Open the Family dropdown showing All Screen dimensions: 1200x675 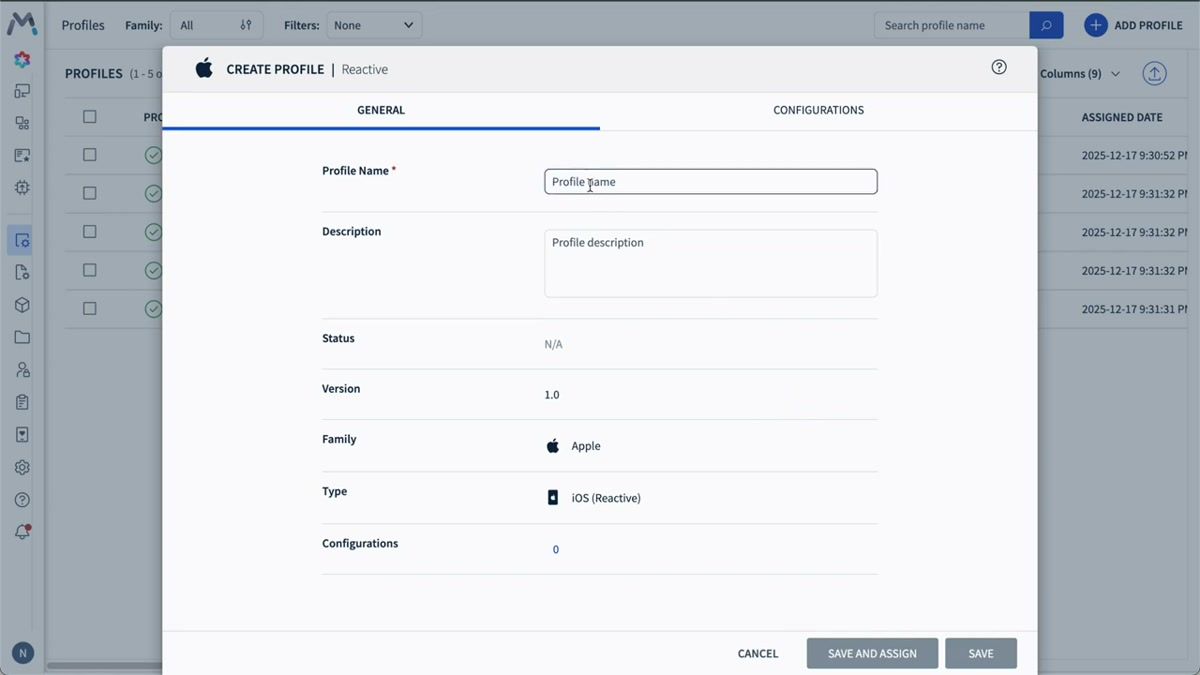pyautogui.click(x=216, y=24)
